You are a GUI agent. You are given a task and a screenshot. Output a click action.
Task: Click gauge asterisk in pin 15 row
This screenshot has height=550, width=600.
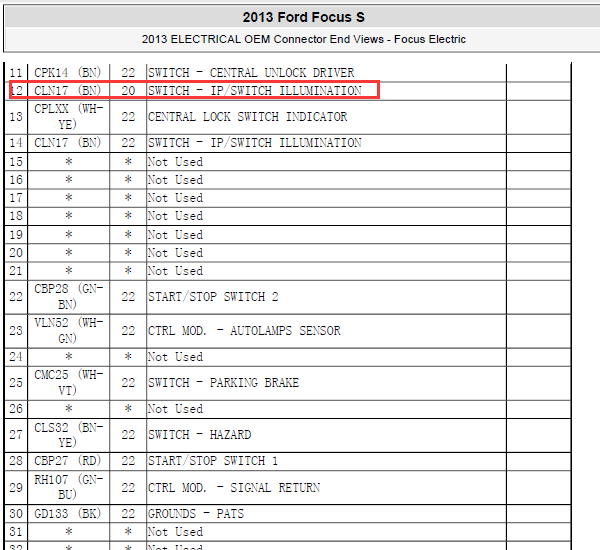point(128,162)
